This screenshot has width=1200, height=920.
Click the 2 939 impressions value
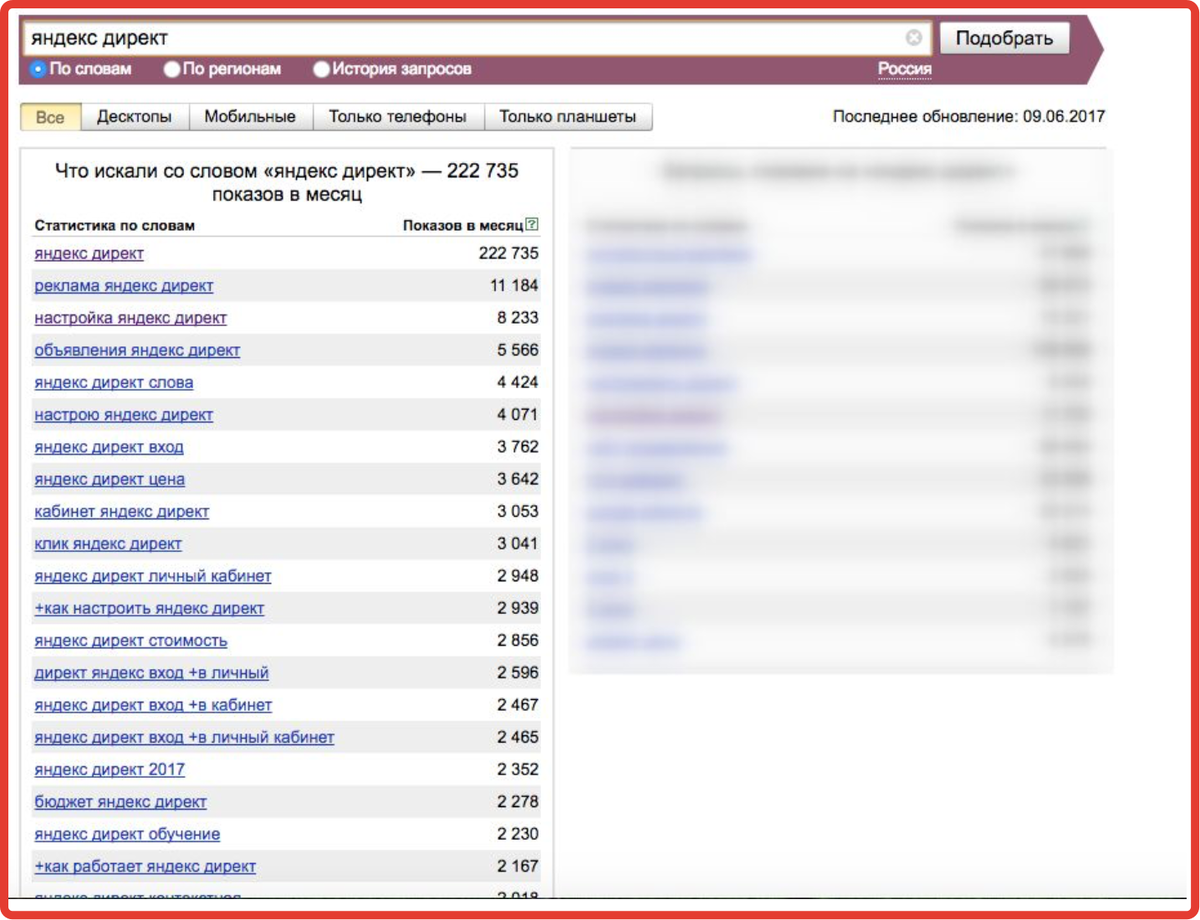coord(518,608)
